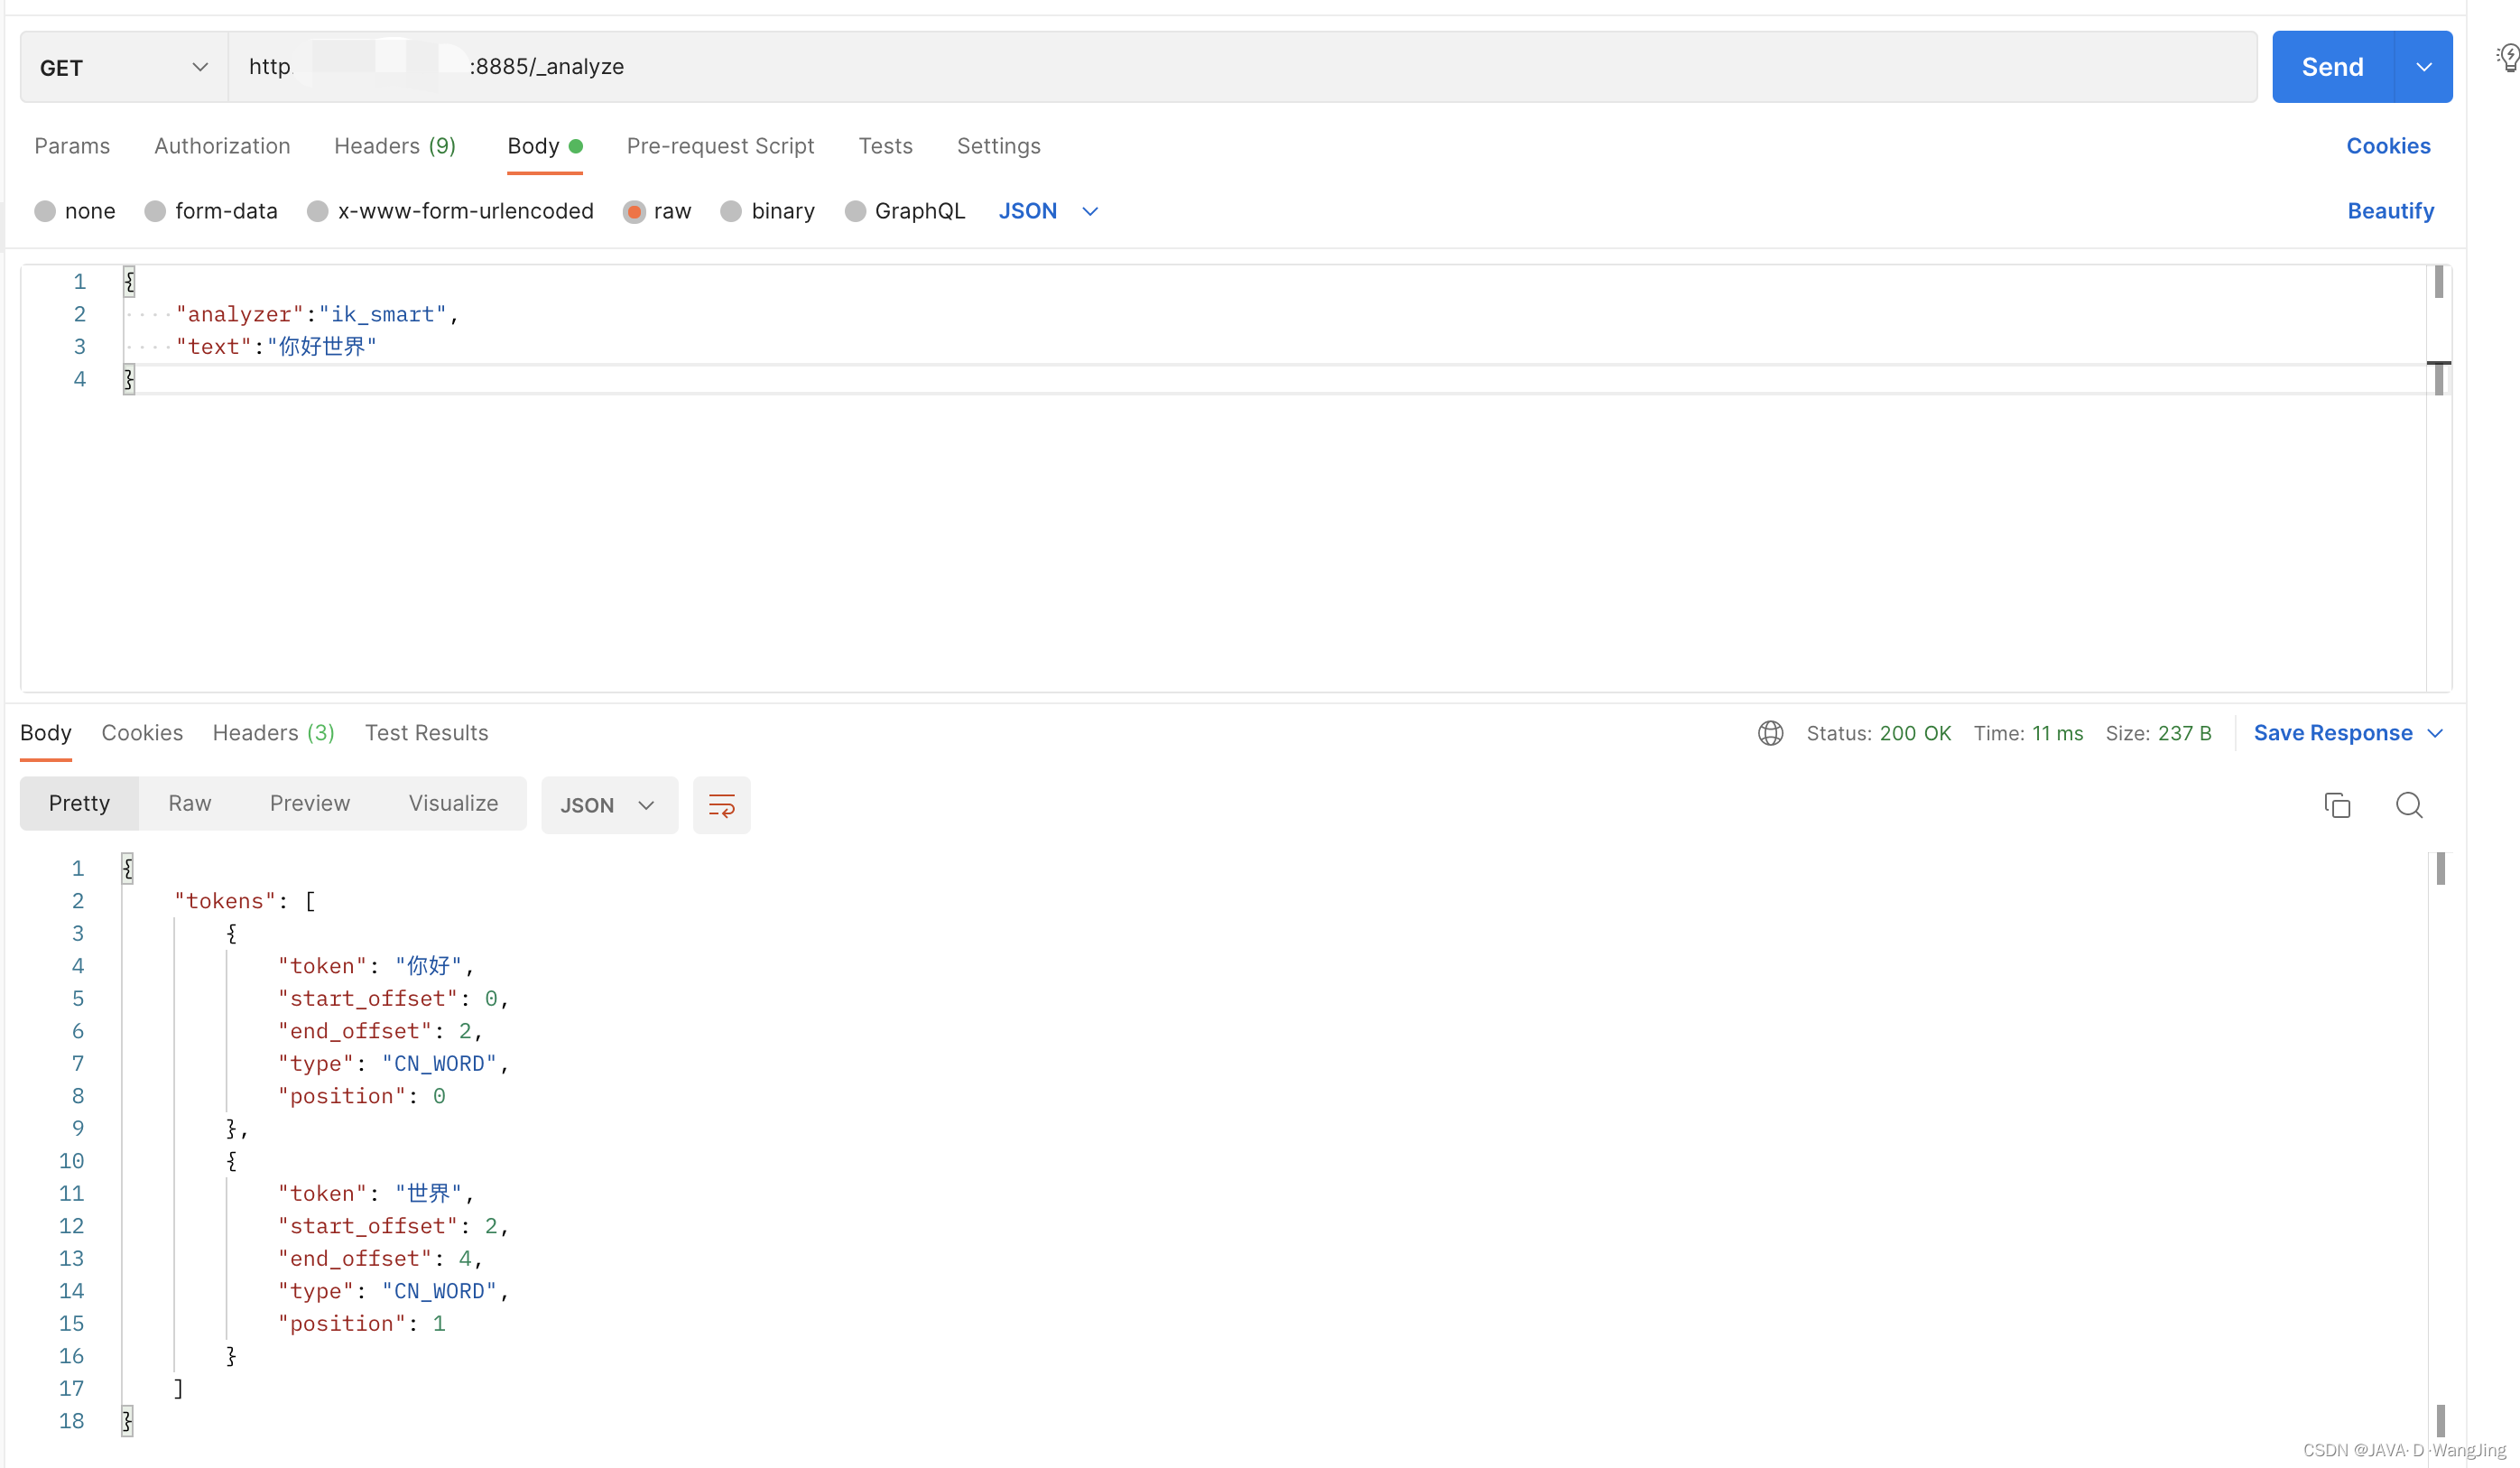
Task: Beautify the JSON request body
Action: 2390,211
